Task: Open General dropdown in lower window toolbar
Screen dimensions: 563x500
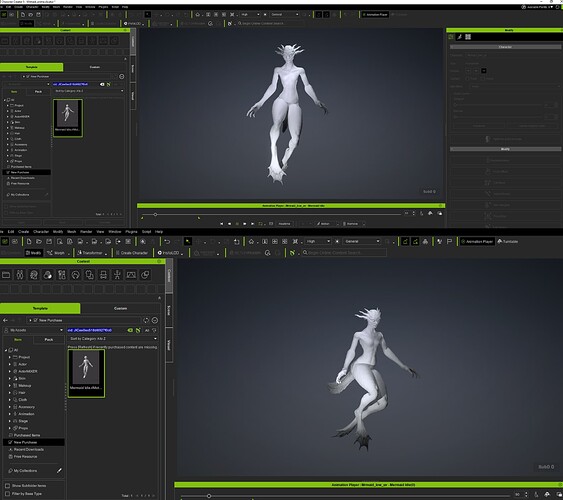Action: (x=362, y=242)
